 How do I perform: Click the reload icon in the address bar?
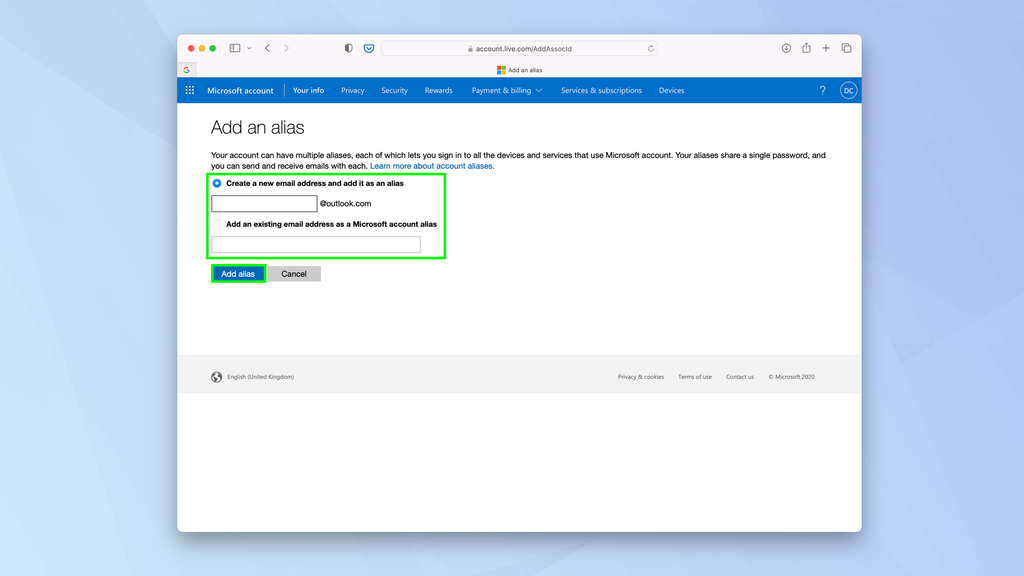click(650, 47)
